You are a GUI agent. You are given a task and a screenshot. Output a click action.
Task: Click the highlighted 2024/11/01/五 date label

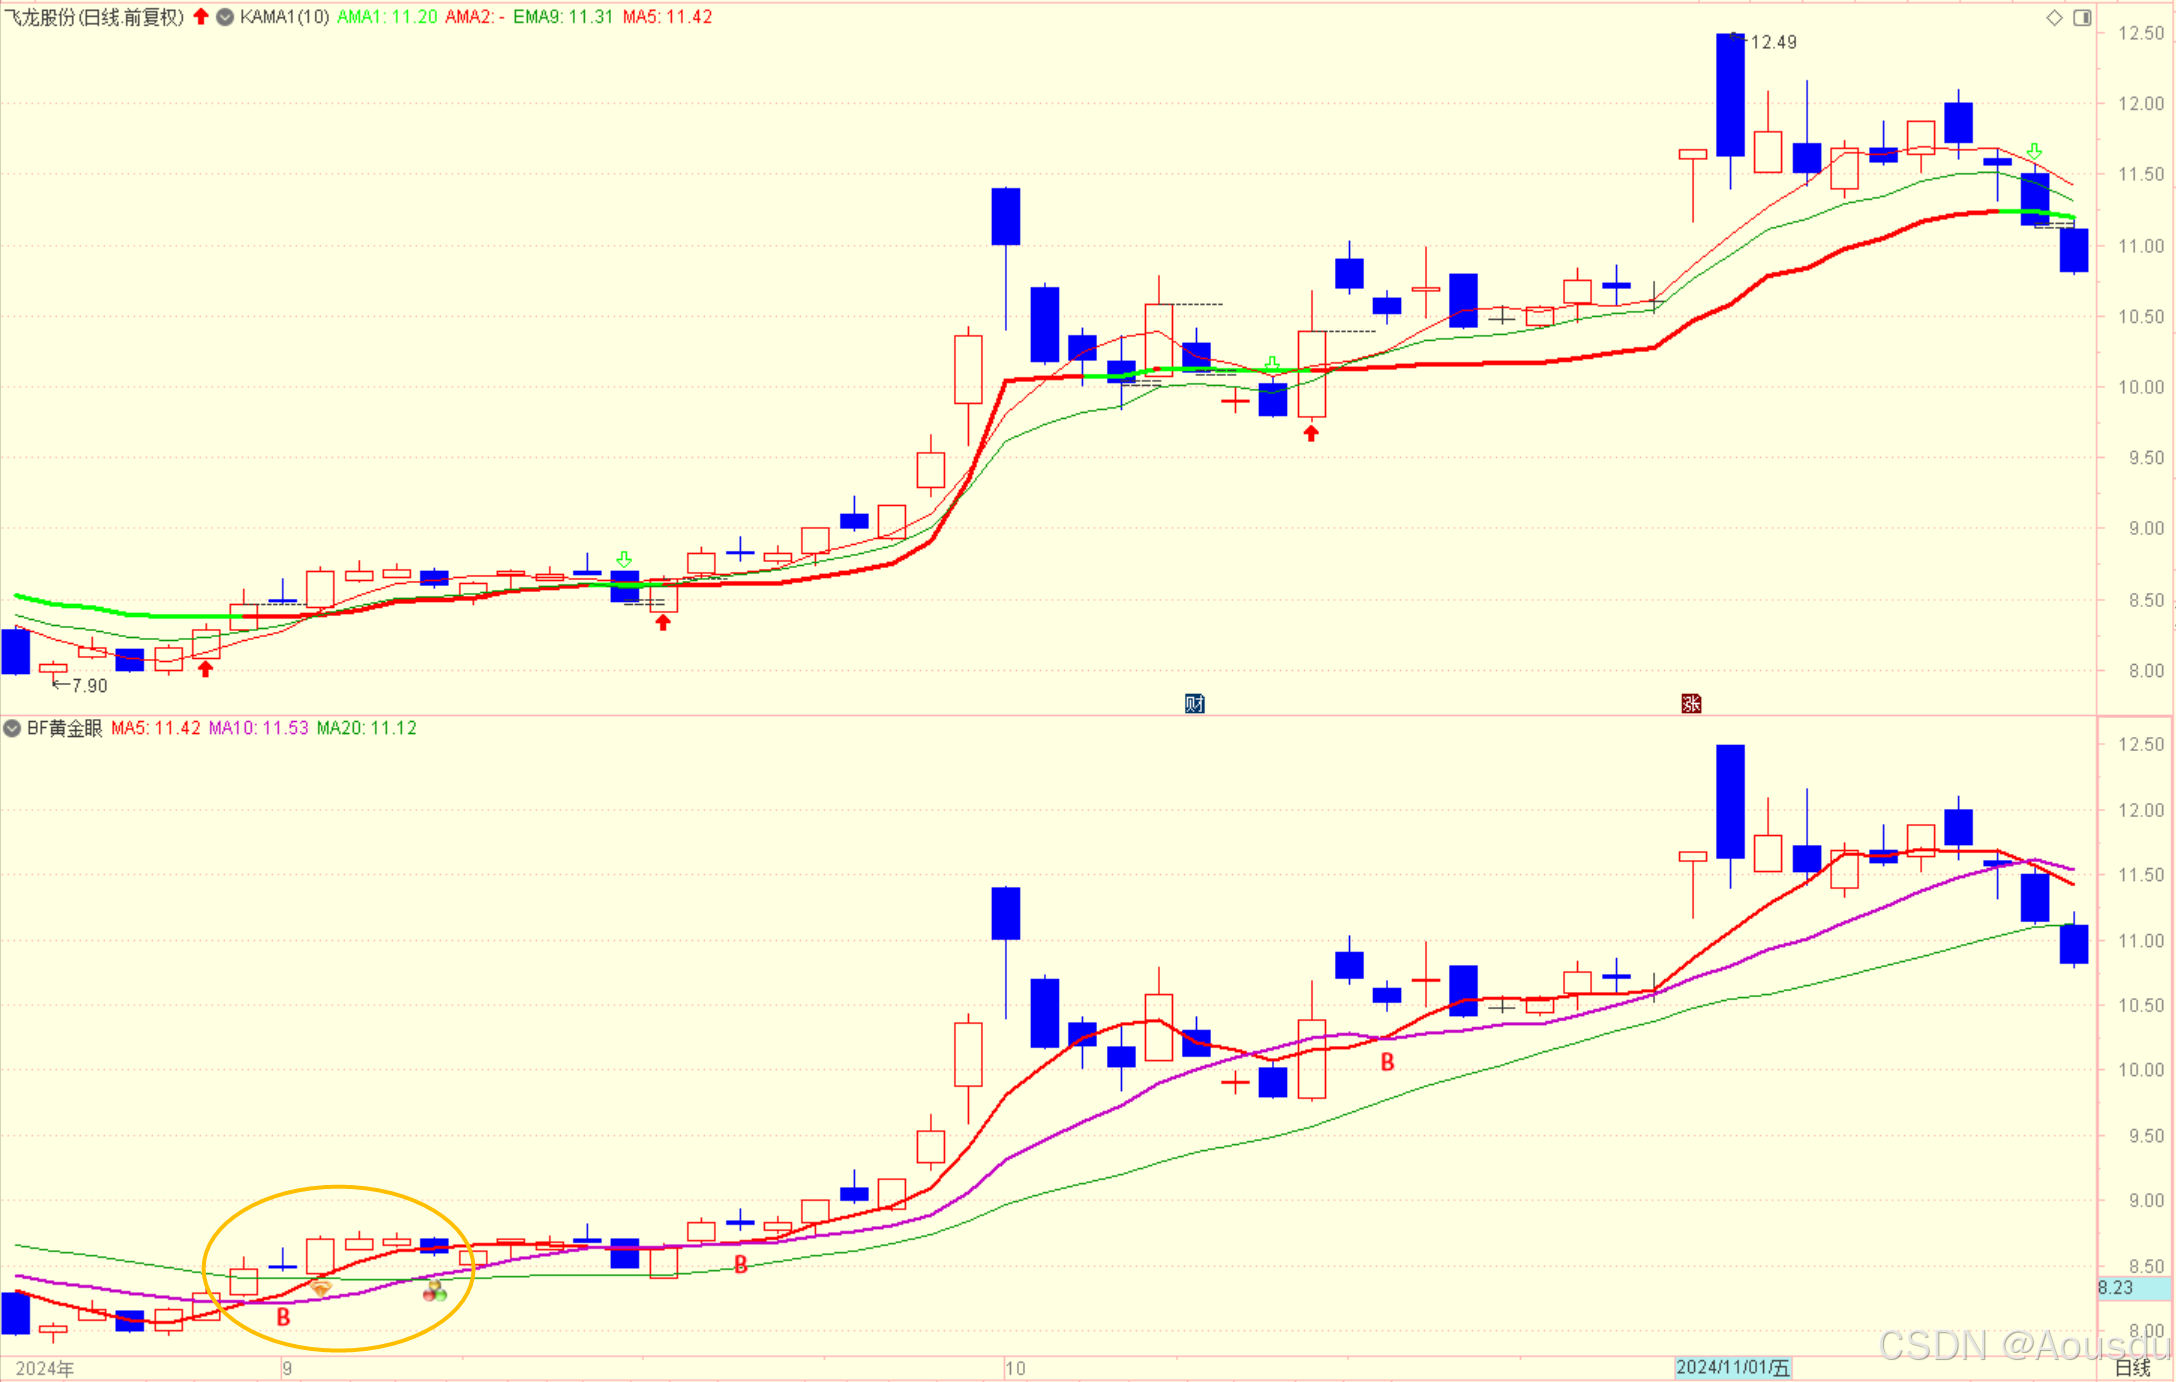pyautogui.click(x=1733, y=1367)
